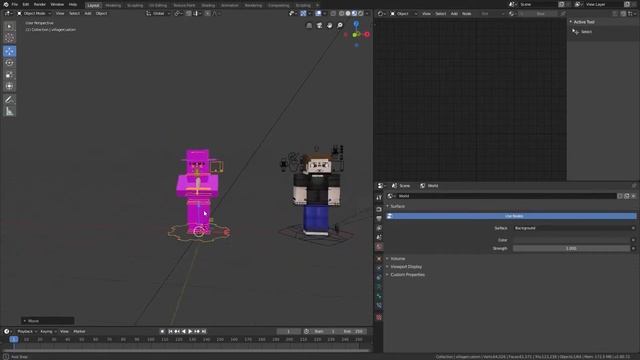640x360 pixels.
Task: Toggle camera view button in viewport
Action: coord(319,26)
